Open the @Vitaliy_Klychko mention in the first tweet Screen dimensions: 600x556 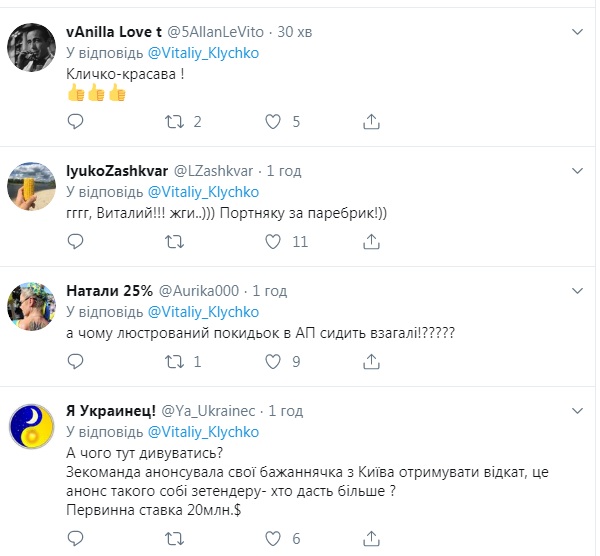coord(204,53)
